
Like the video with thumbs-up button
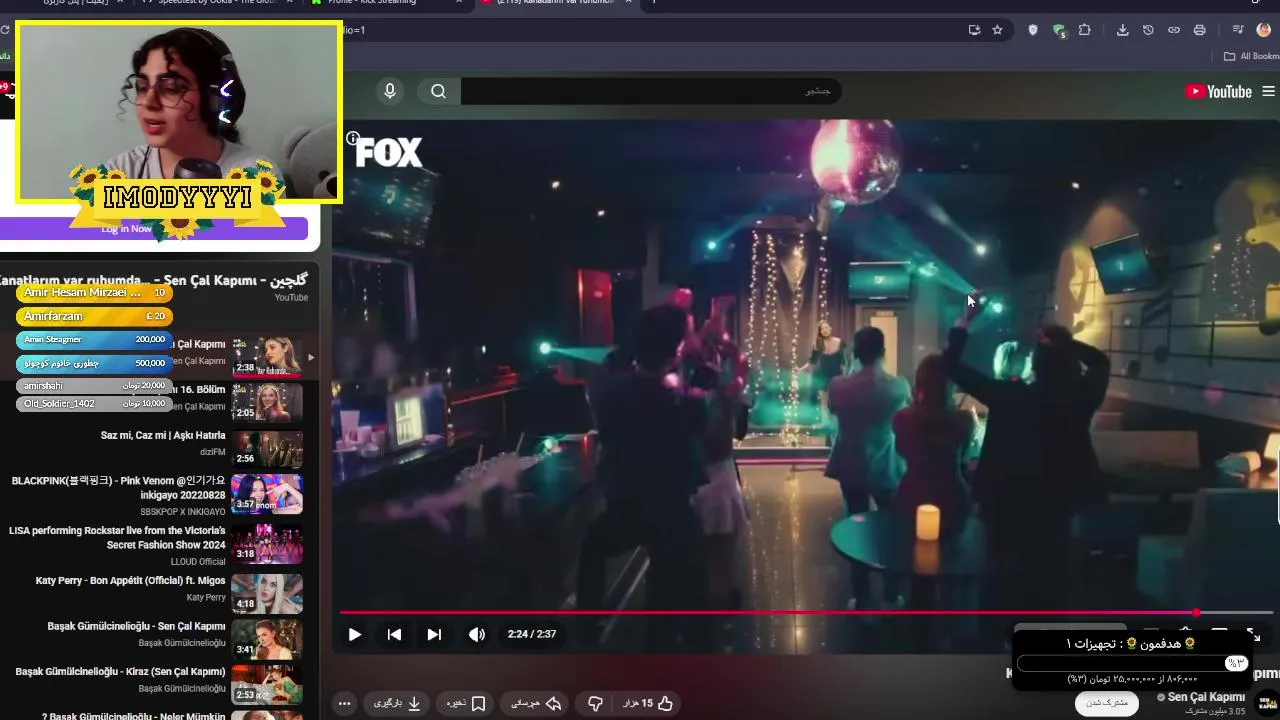point(647,703)
